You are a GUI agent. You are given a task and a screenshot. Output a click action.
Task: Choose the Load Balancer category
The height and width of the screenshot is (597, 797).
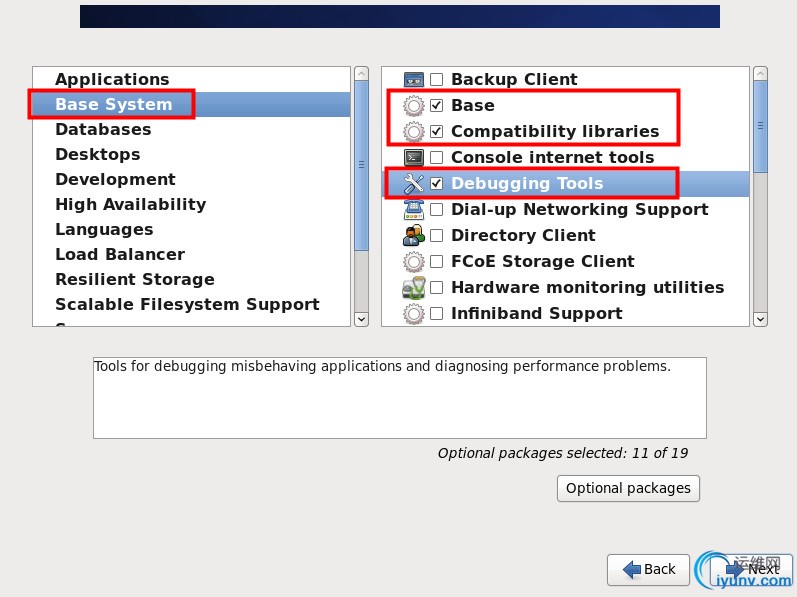click(192, 254)
